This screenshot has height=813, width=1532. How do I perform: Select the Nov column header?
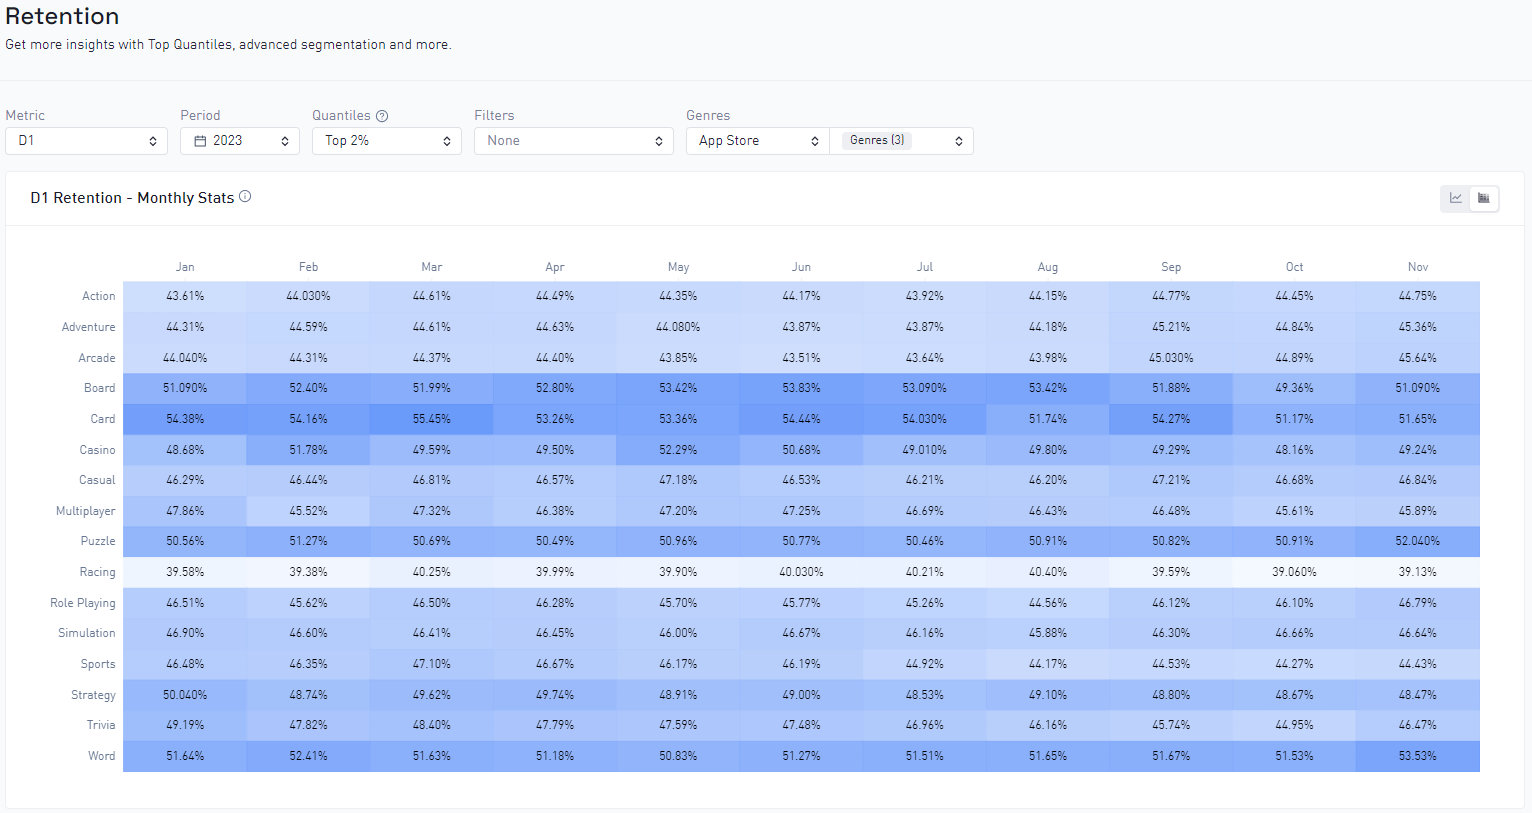[x=1418, y=267]
